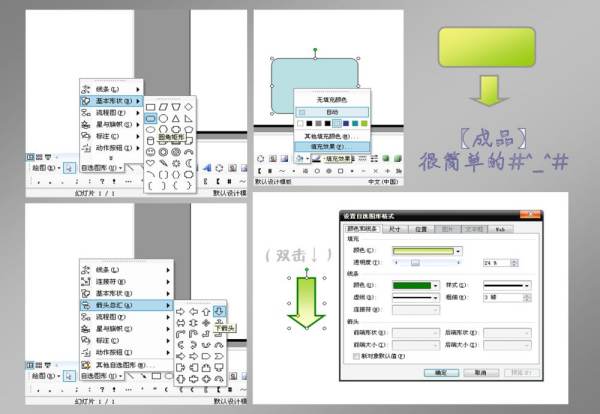600x414 pixels.
Task: Pick the plain rectangle in basic shapes gallery
Action: click(x=150, y=107)
